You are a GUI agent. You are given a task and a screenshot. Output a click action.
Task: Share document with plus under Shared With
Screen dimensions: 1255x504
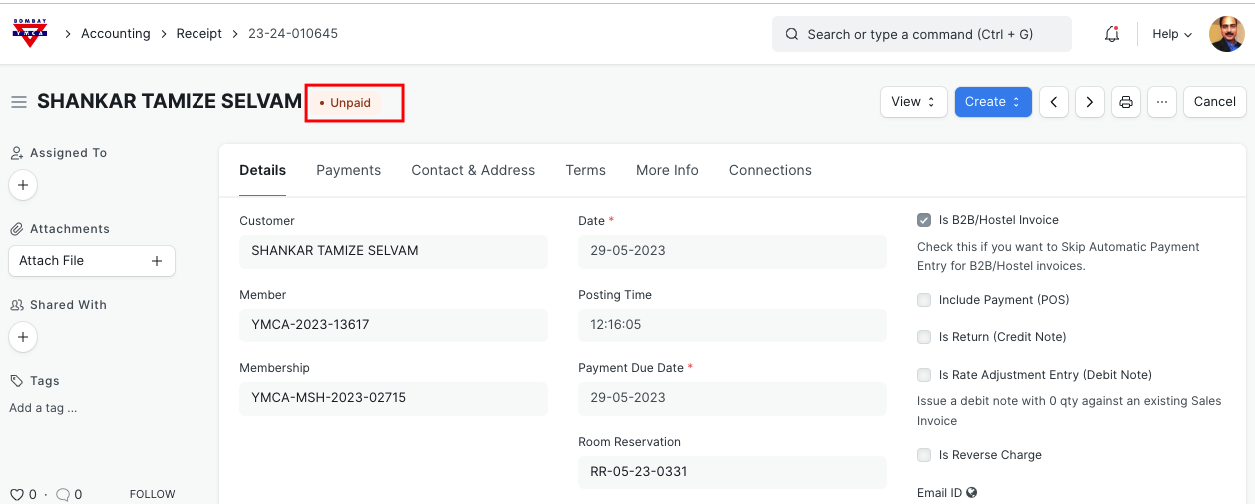tap(23, 337)
